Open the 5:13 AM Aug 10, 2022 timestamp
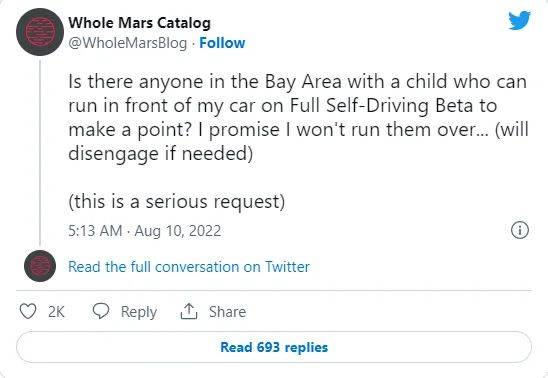This screenshot has height=378, width=548. click(x=144, y=231)
